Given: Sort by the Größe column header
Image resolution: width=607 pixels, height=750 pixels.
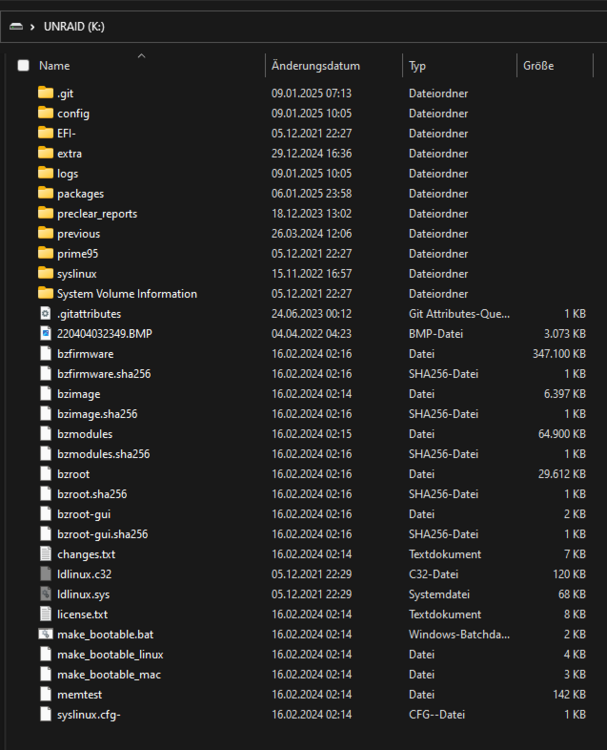Looking at the screenshot, I should click(539, 66).
